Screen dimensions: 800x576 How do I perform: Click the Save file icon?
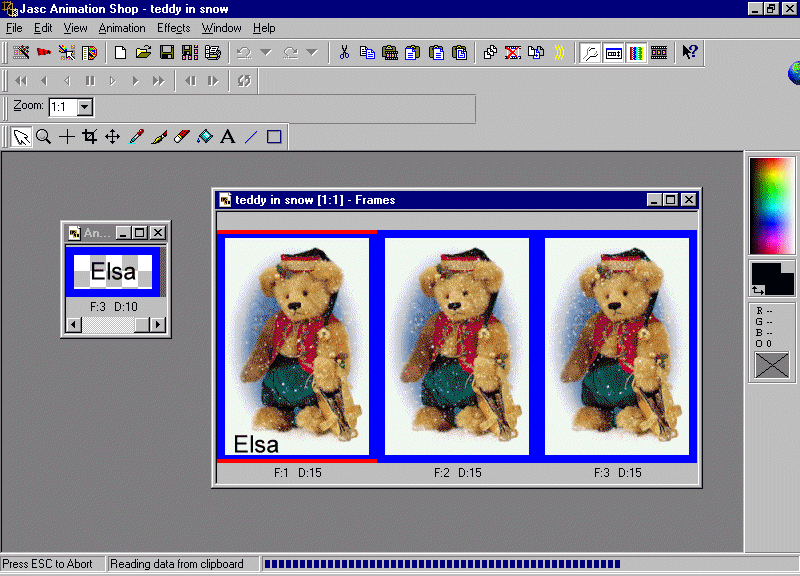pos(167,52)
